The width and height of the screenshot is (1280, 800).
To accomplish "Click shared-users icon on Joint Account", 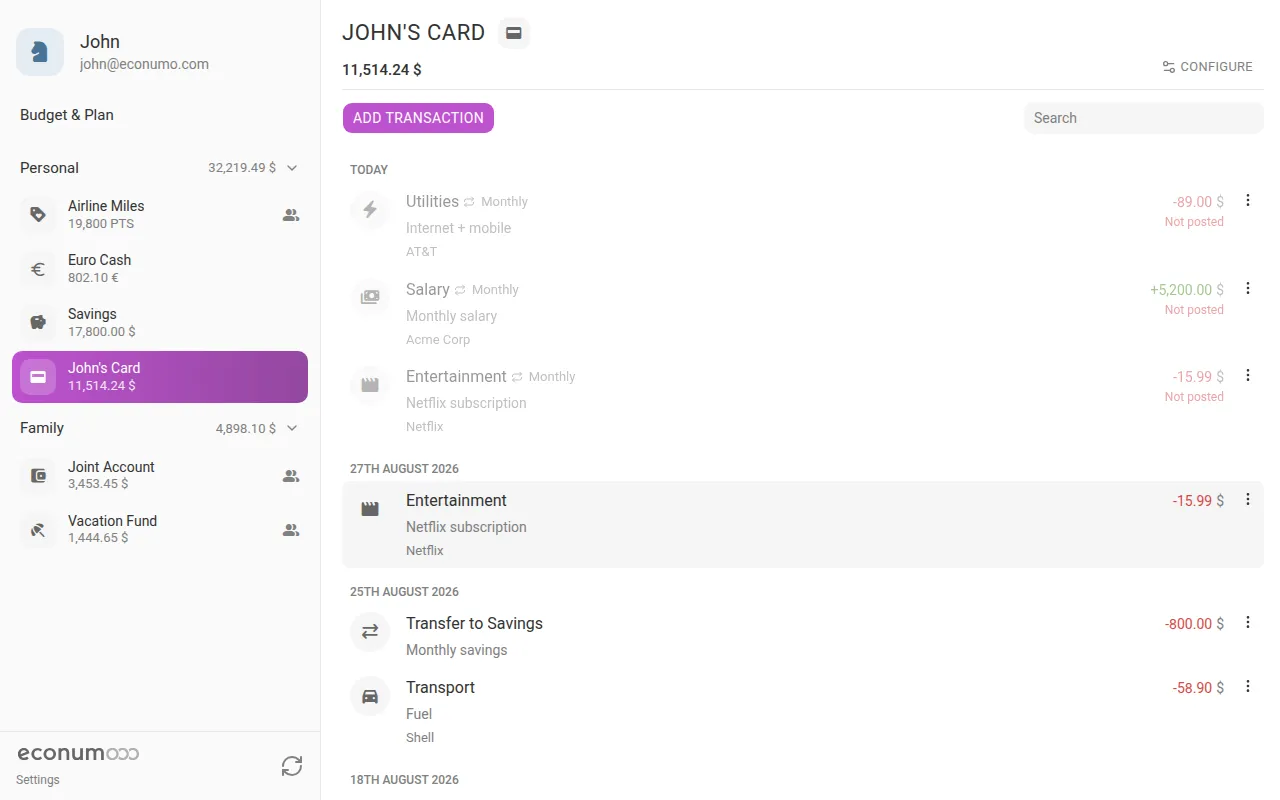I will coord(291,476).
